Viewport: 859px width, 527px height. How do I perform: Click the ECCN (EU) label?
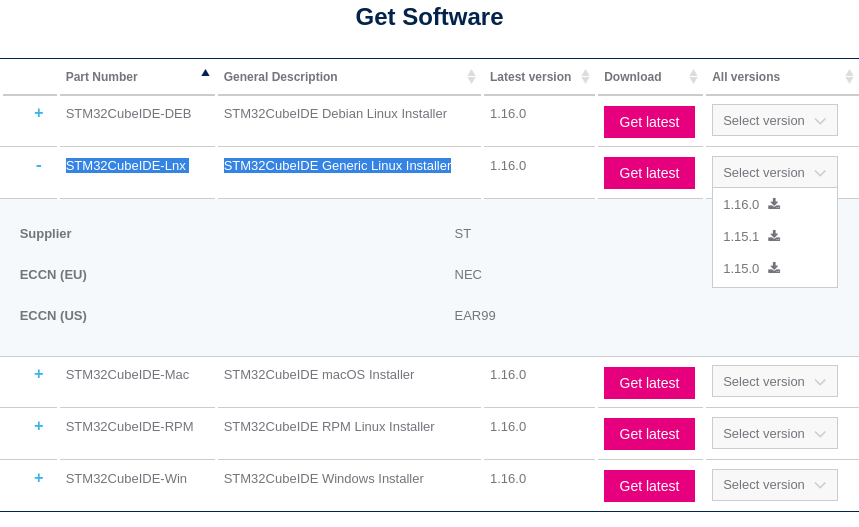pyautogui.click(x=53, y=274)
